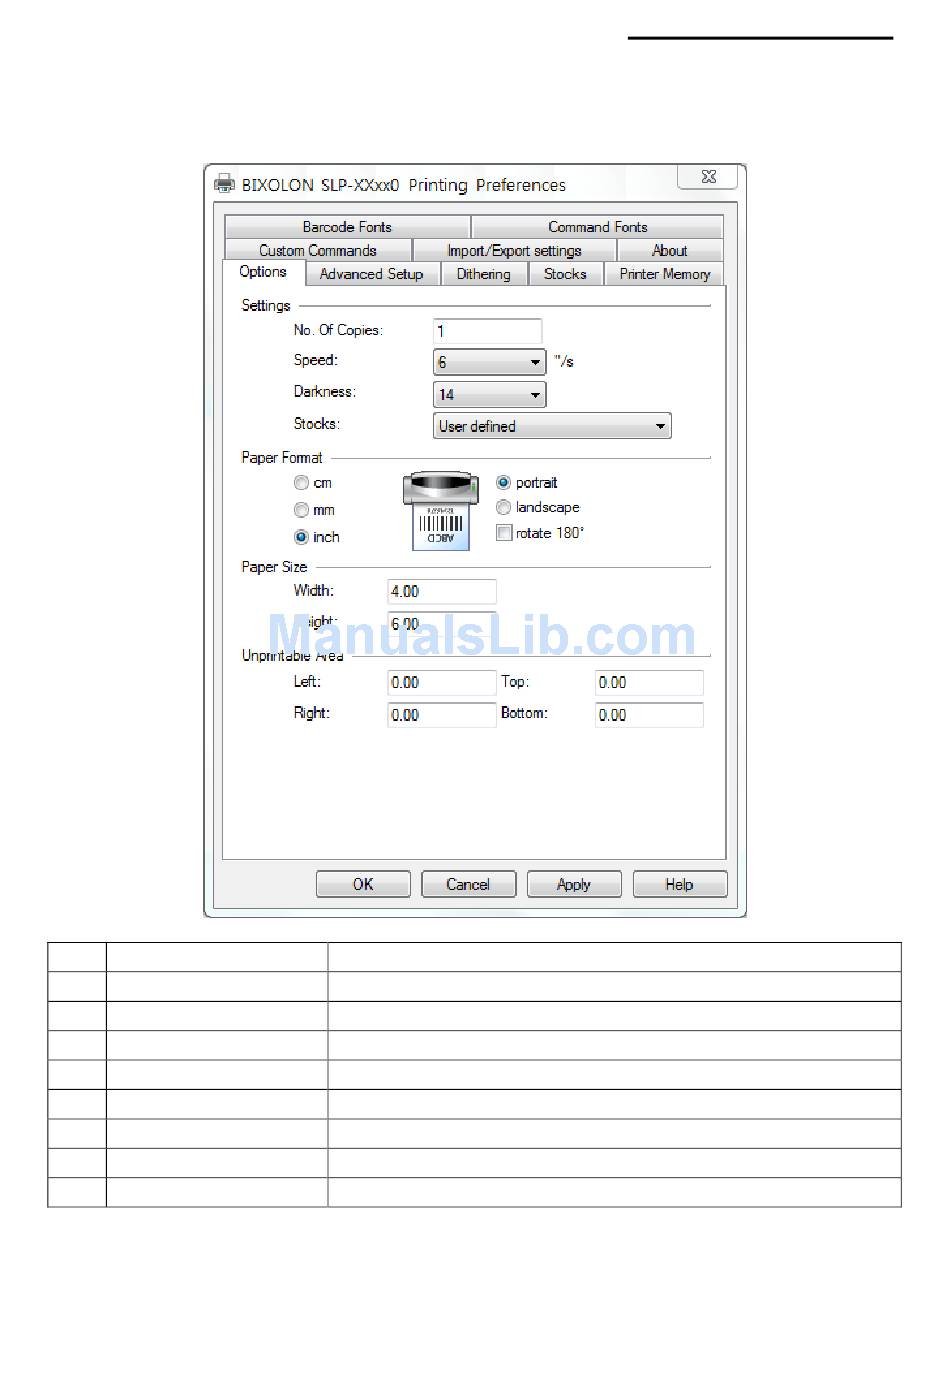
Task: Open the Barcode Fonts tab
Action: pyautogui.click(x=347, y=227)
